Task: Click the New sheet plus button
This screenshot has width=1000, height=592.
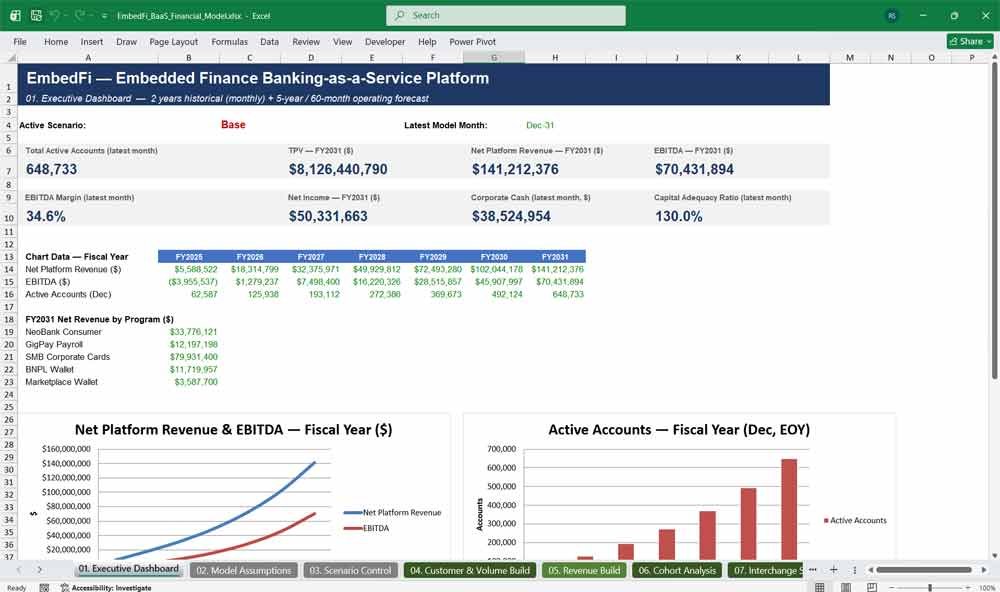Action: pos(834,570)
